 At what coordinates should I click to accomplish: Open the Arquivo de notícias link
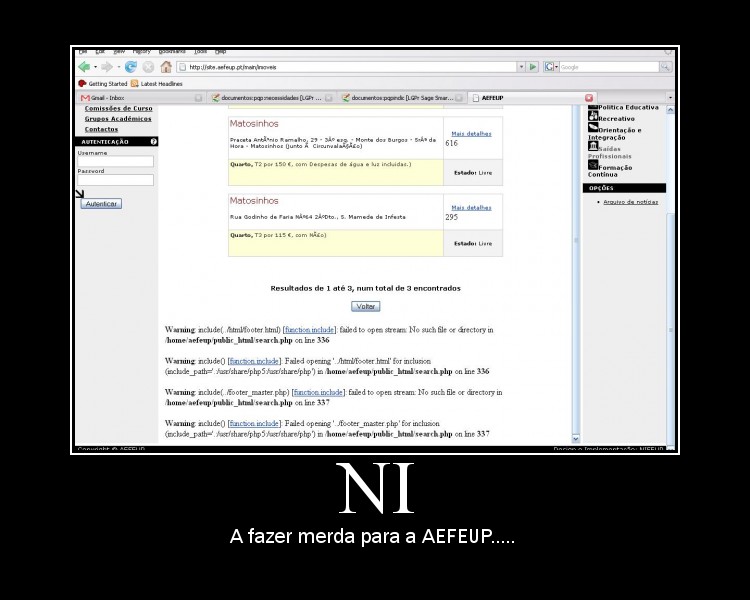click(630, 202)
